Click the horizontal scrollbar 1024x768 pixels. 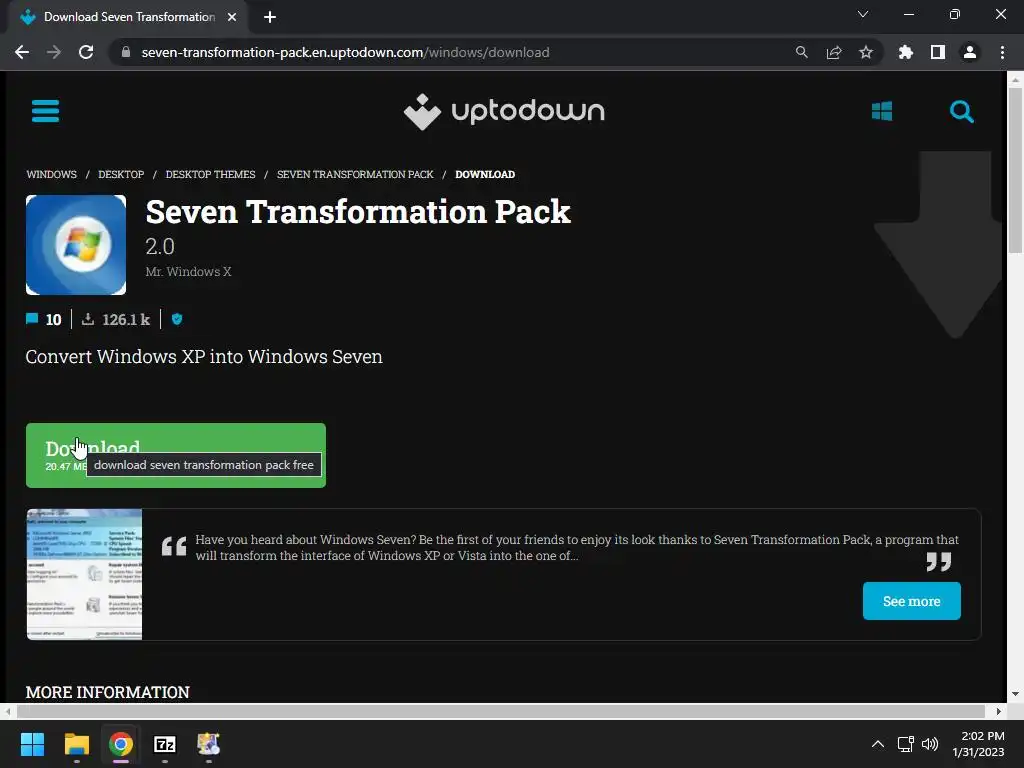pyautogui.click(x=499, y=711)
